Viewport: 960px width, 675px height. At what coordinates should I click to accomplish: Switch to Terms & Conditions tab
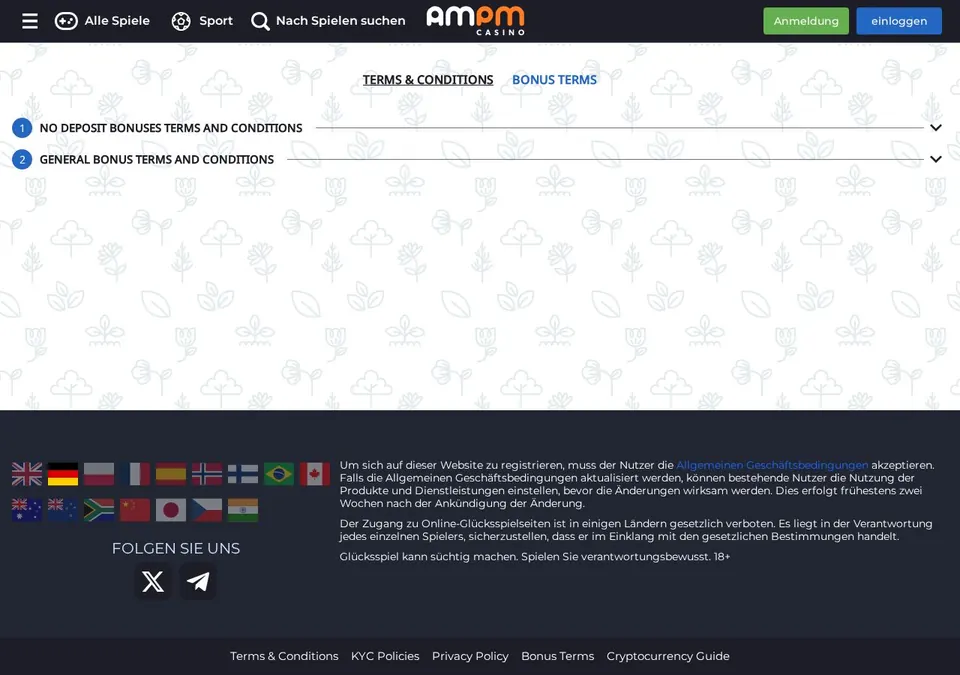[427, 80]
